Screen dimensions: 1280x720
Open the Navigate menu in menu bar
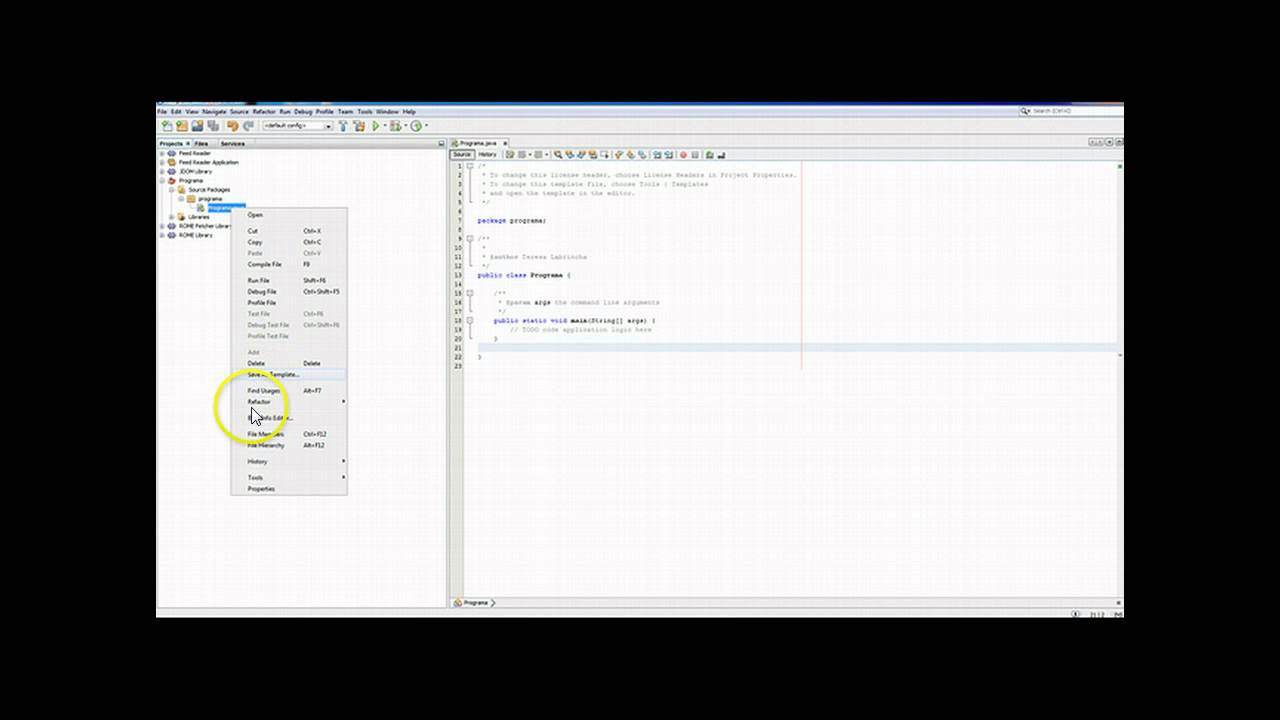click(214, 112)
